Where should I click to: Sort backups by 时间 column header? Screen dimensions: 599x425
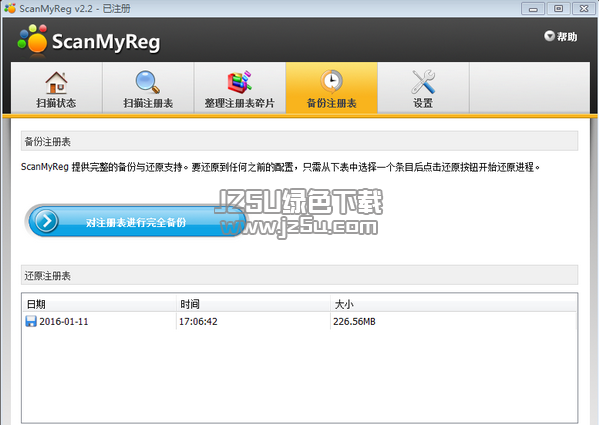(253, 304)
